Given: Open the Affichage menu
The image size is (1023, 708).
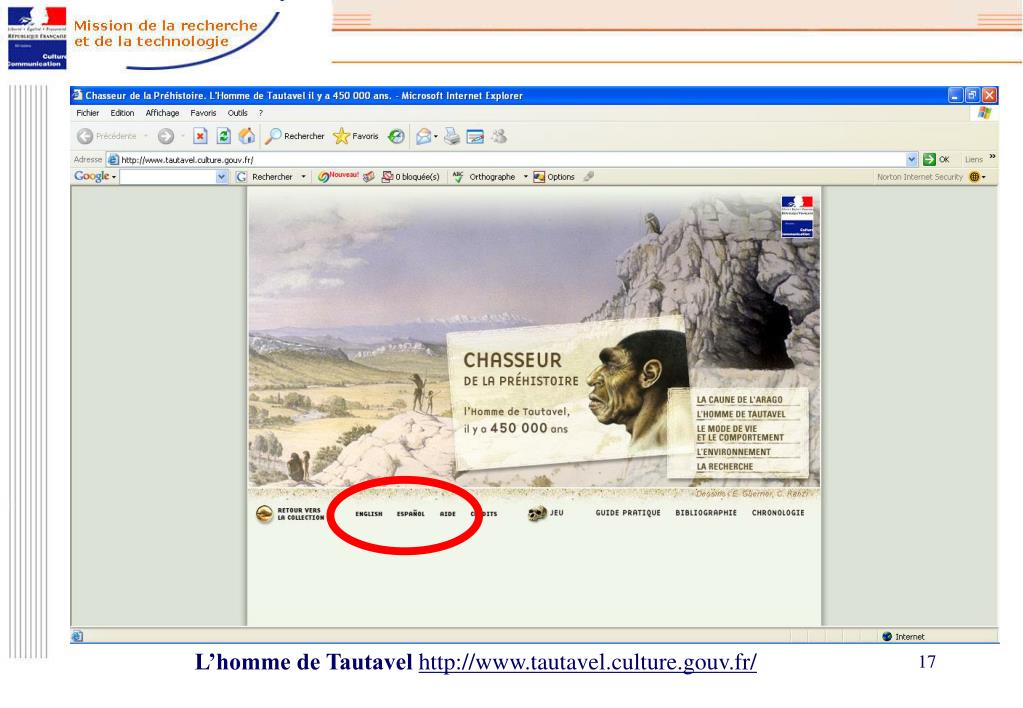Looking at the screenshot, I should (162, 113).
